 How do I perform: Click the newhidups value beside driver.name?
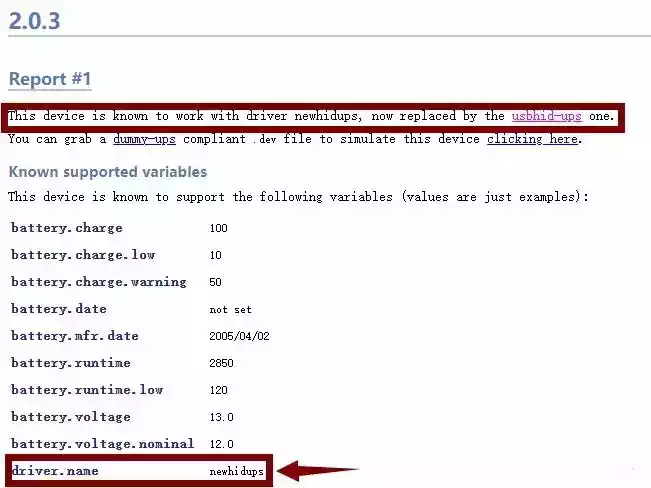tap(237, 470)
